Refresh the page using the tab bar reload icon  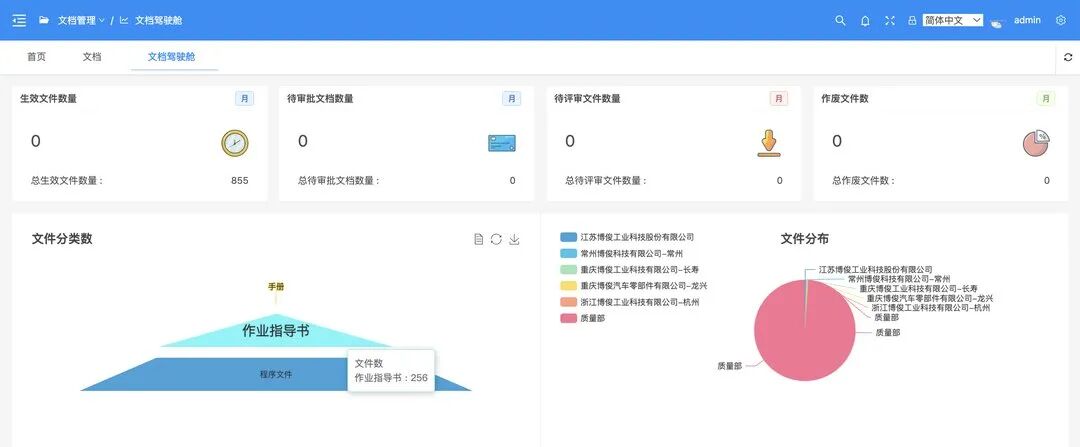[x=1068, y=57]
